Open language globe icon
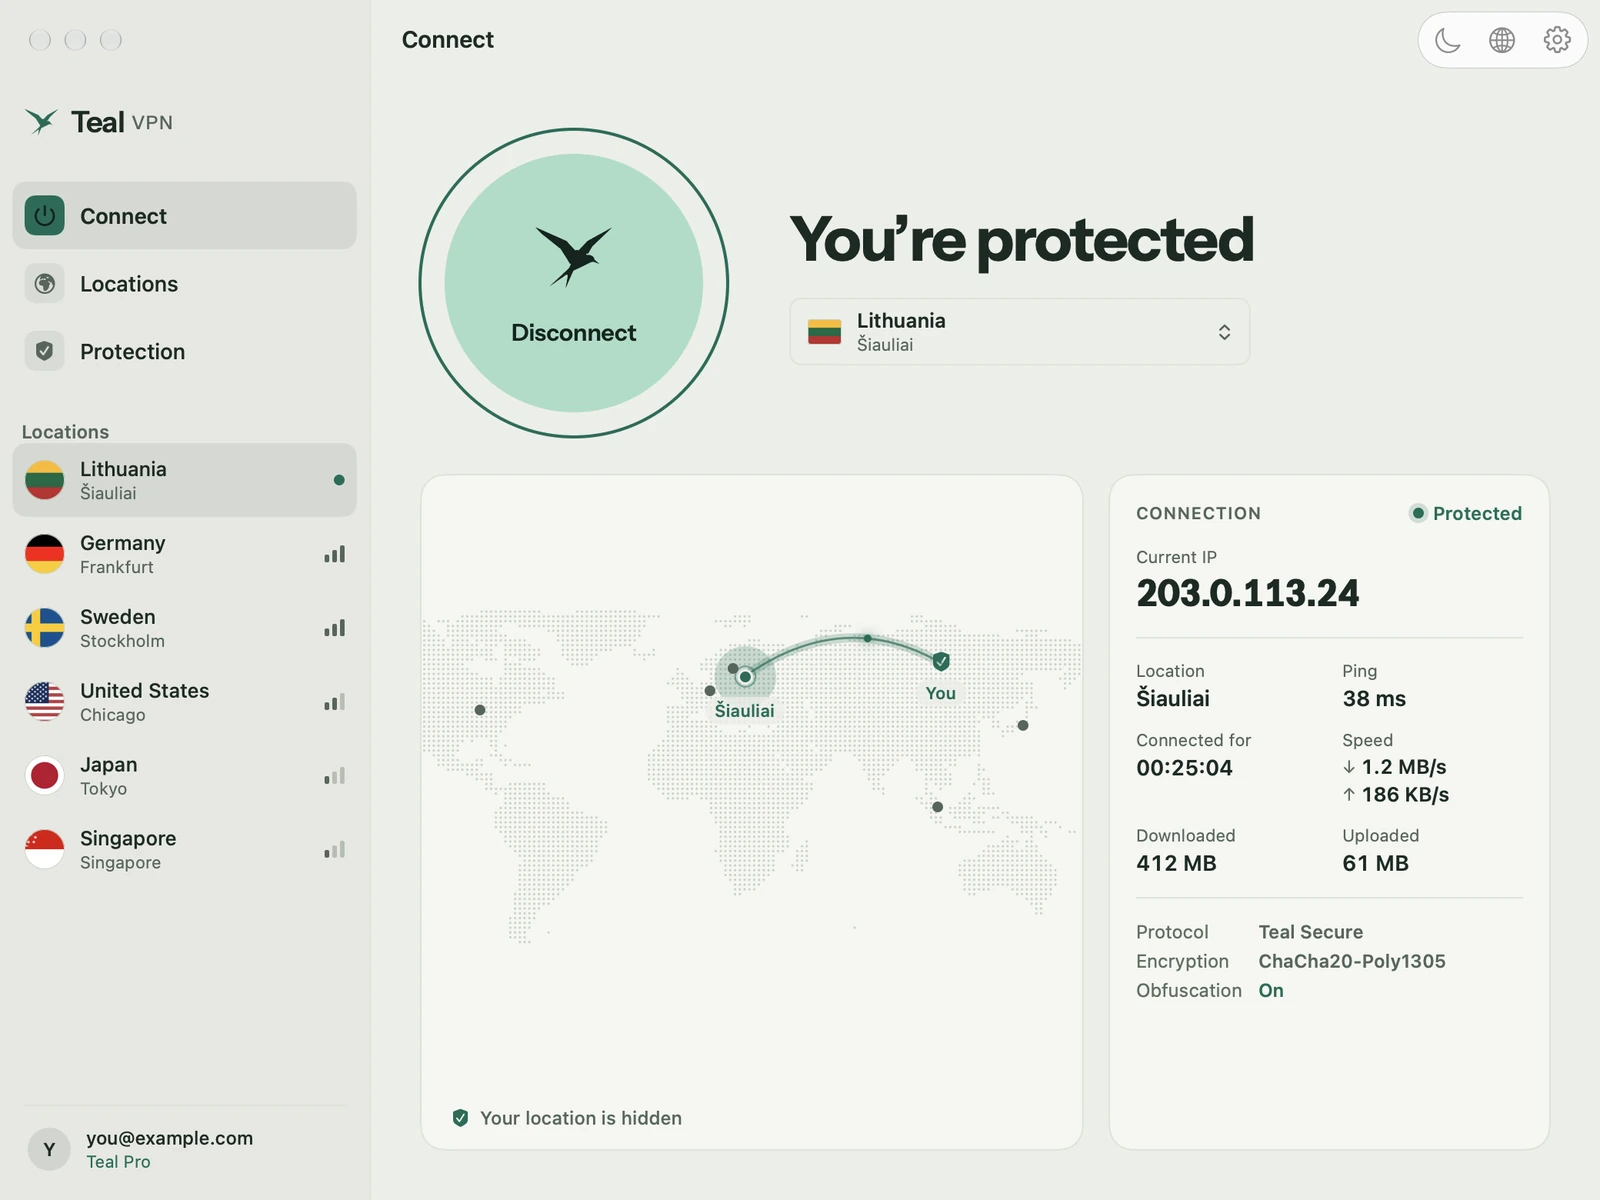Image resolution: width=1600 pixels, height=1200 pixels. [x=1502, y=40]
